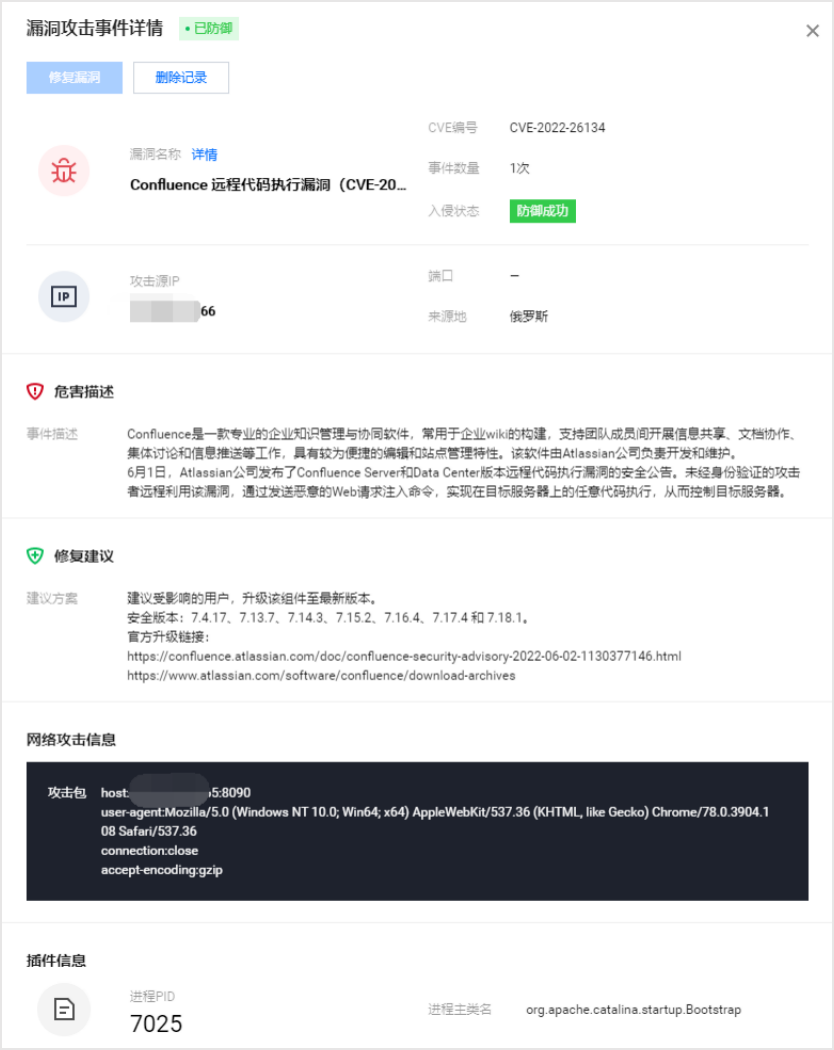Click the org.apache.catalina.startup.Bootstrap class name
The width and height of the screenshot is (834, 1050).
pyautogui.click(x=634, y=1010)
